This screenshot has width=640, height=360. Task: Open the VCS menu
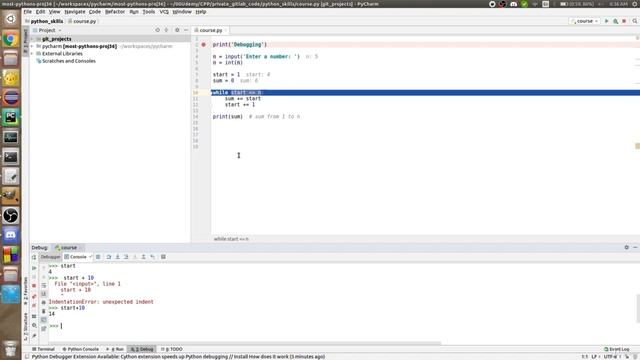tap(164, 12)
